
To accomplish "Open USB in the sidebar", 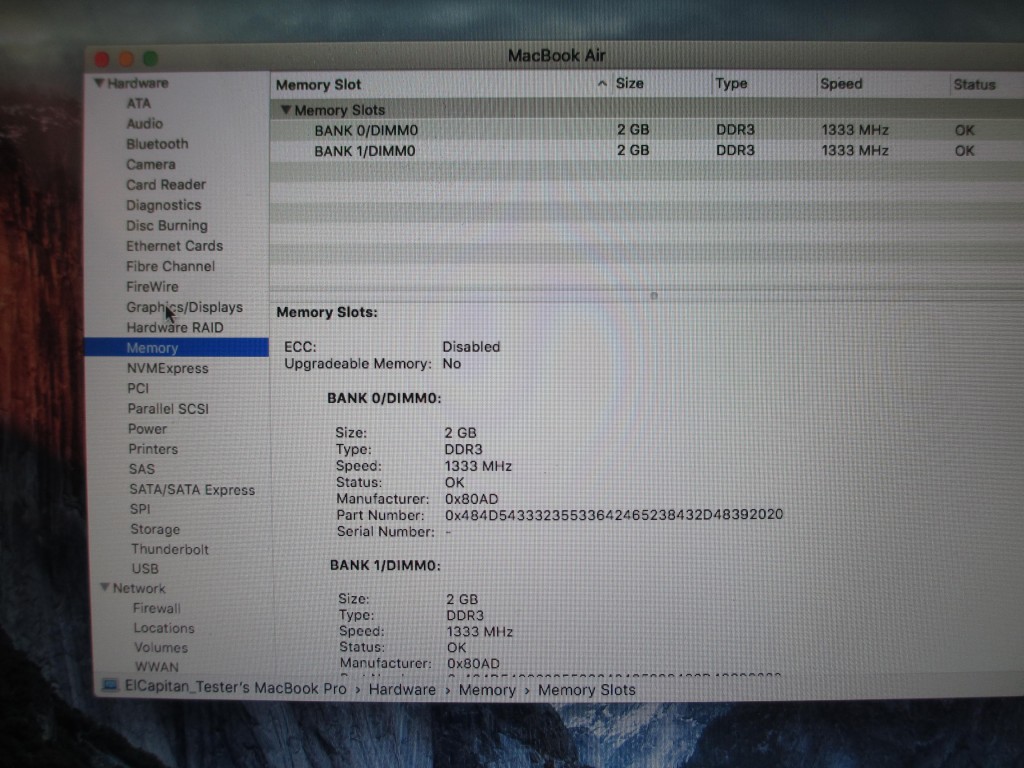I will click(145, 569).
